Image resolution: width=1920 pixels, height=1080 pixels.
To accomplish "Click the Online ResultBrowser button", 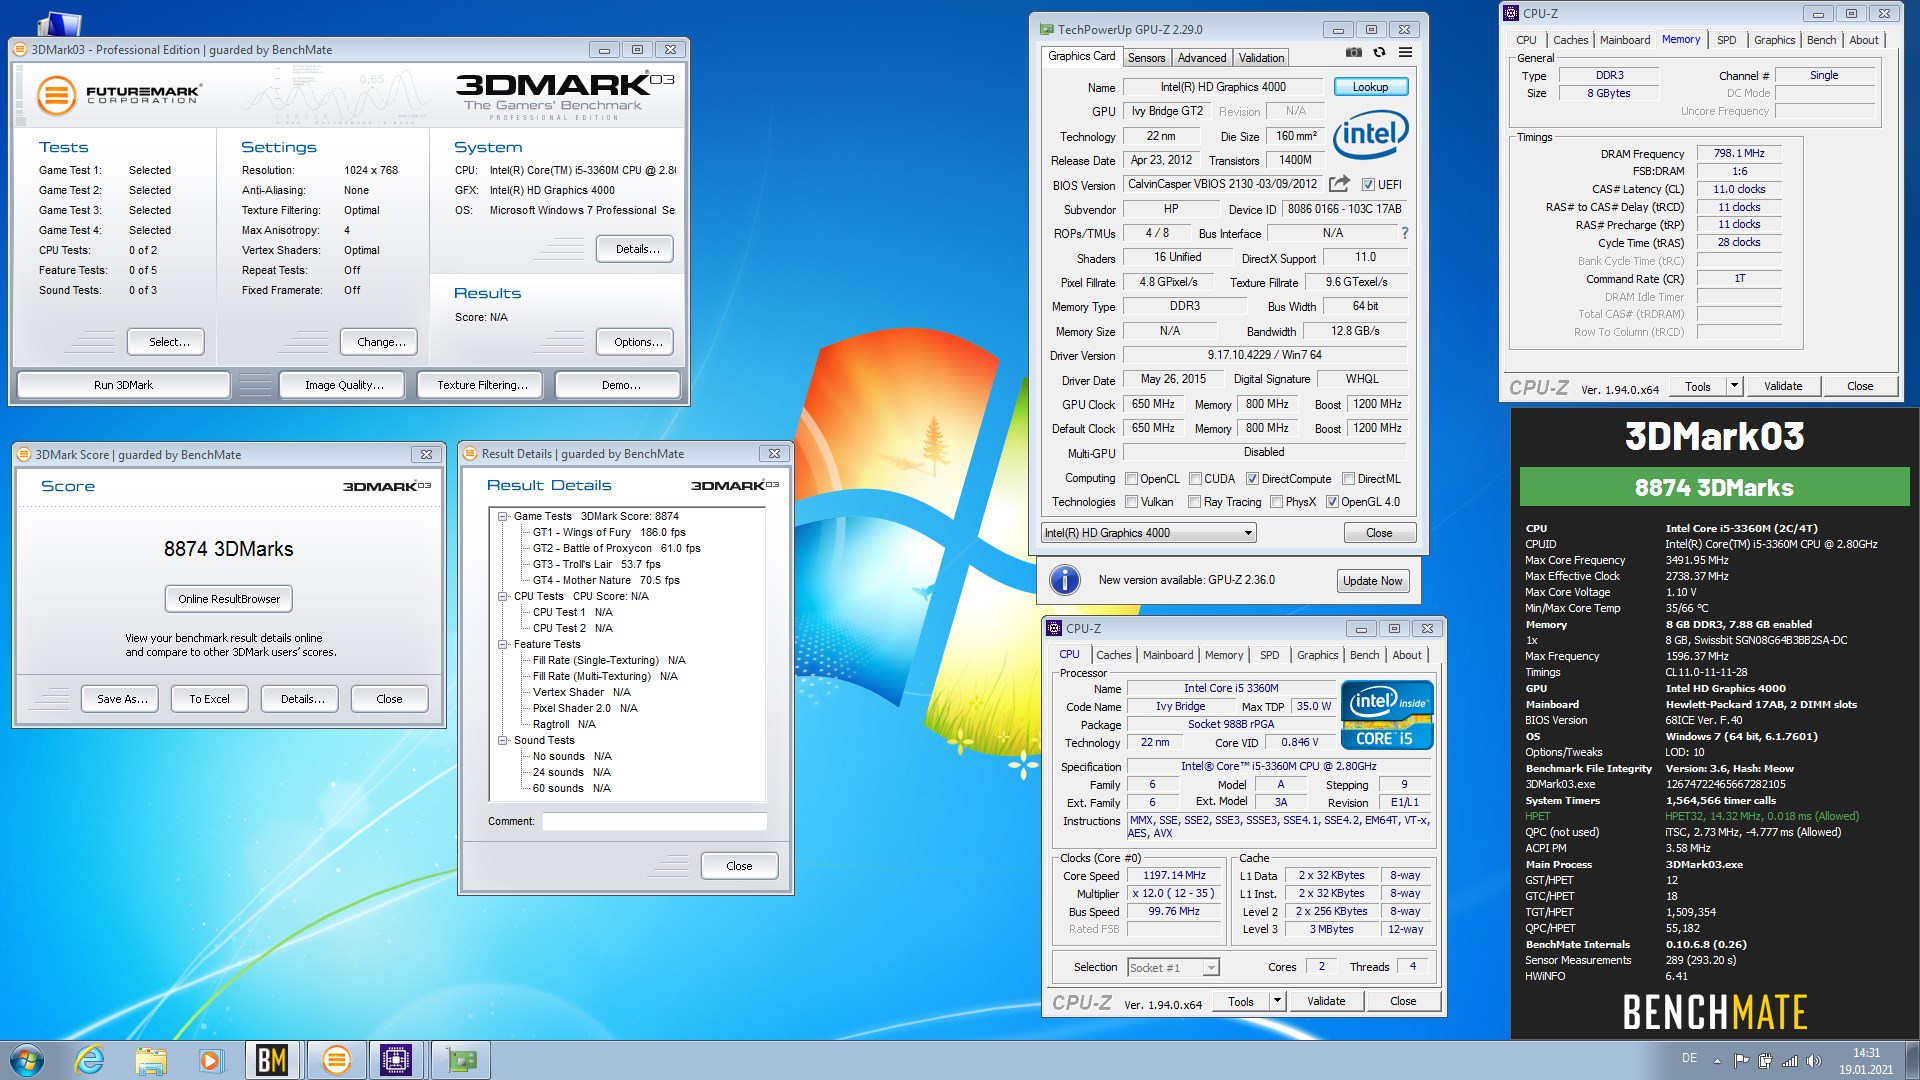I will (x=229, y=599).
